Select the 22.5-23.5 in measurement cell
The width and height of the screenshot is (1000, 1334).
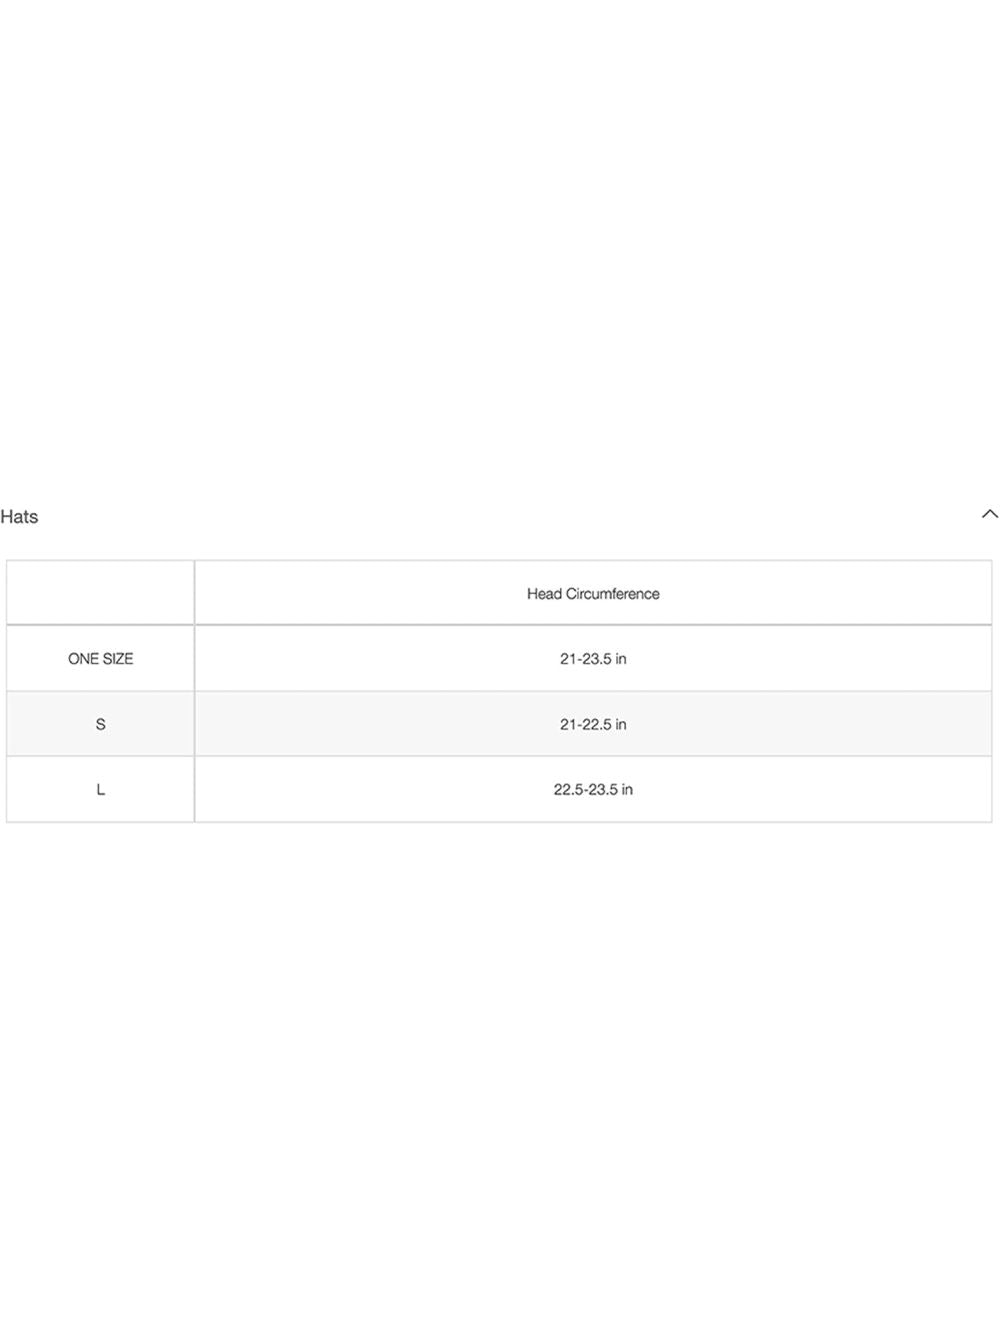(x=593, y=790)
